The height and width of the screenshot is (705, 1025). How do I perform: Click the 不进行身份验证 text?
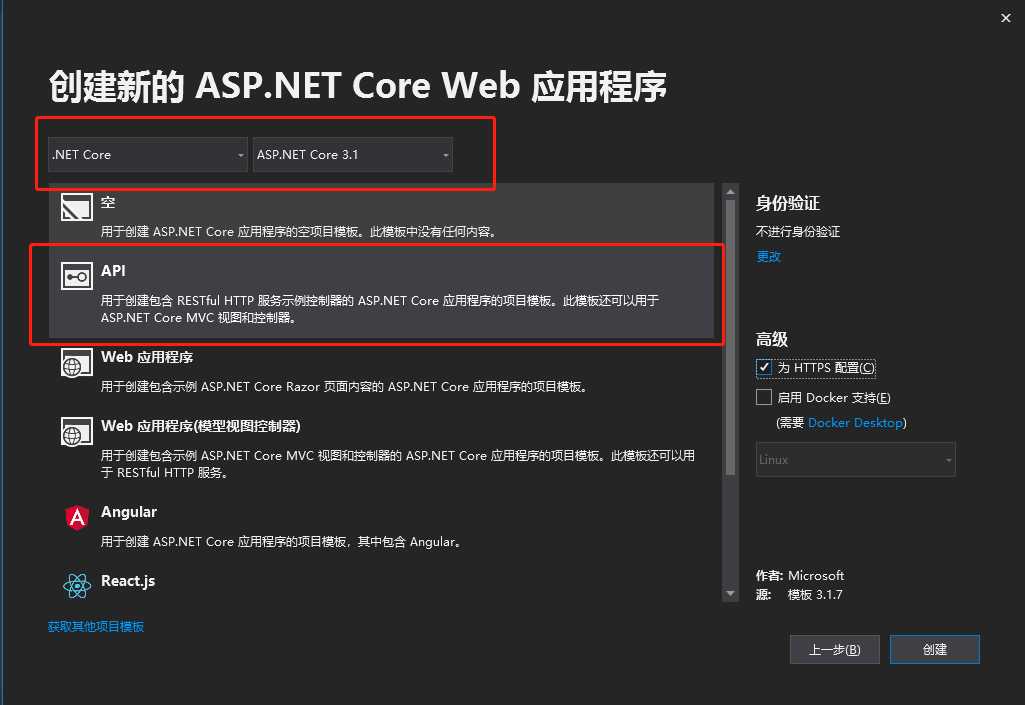tap(798, 232)
